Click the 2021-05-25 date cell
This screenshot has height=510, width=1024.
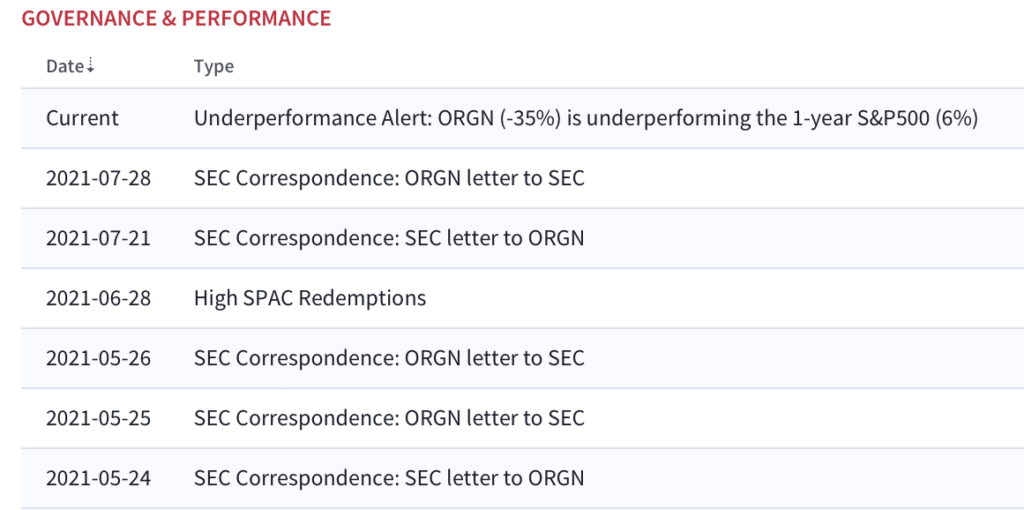click(x=98, y=418)
